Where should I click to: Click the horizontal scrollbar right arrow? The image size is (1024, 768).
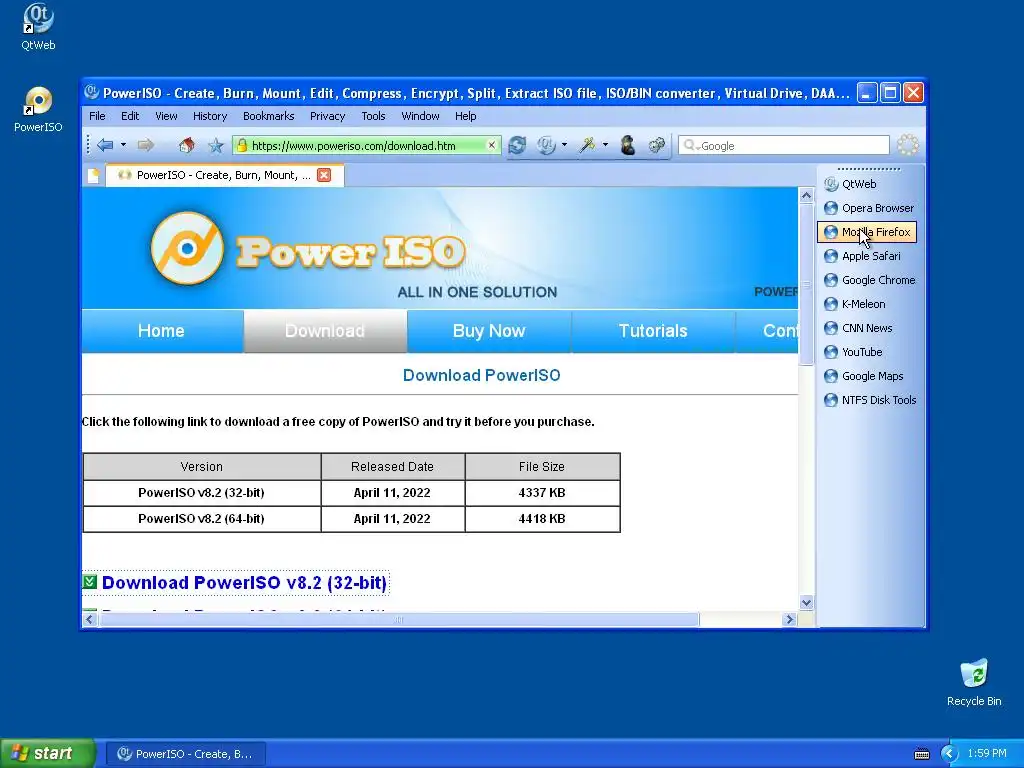click(x=790, y=619)
